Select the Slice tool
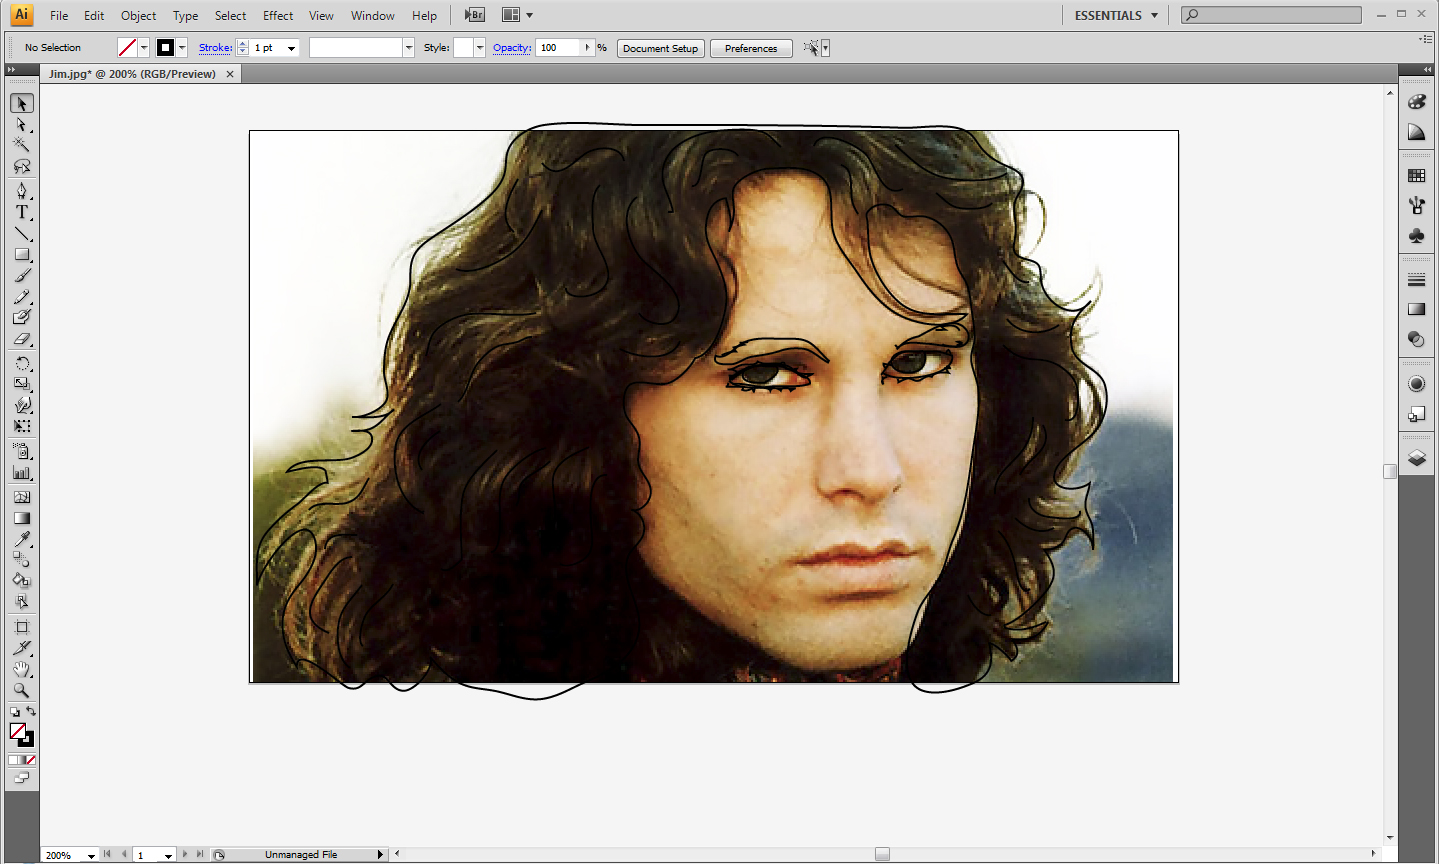1439x864 pixels. (x=22, y=648)
